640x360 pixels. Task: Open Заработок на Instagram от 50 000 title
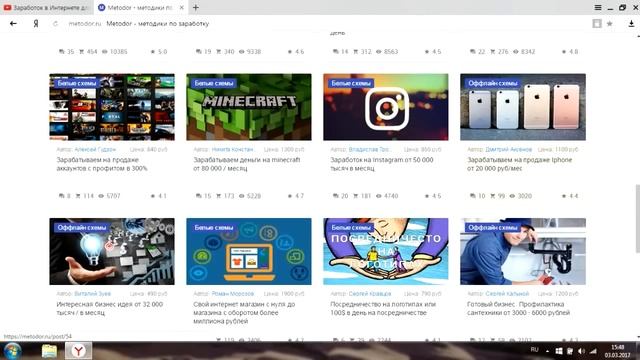pyautogui.click(x=382, y=164)
